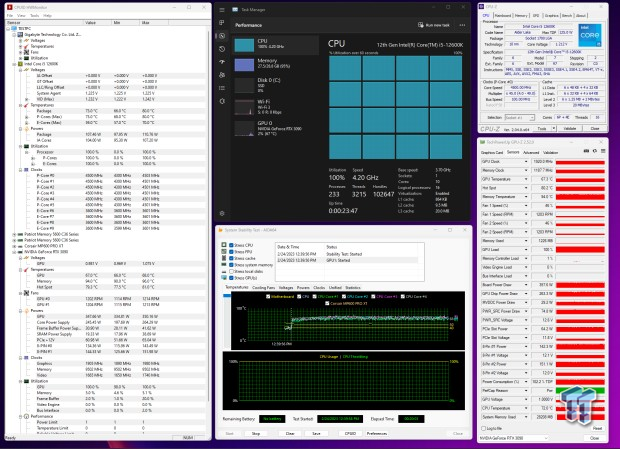
Task: Click Intel Core logo in CPU-Z
Action: [x=590, y=35]
